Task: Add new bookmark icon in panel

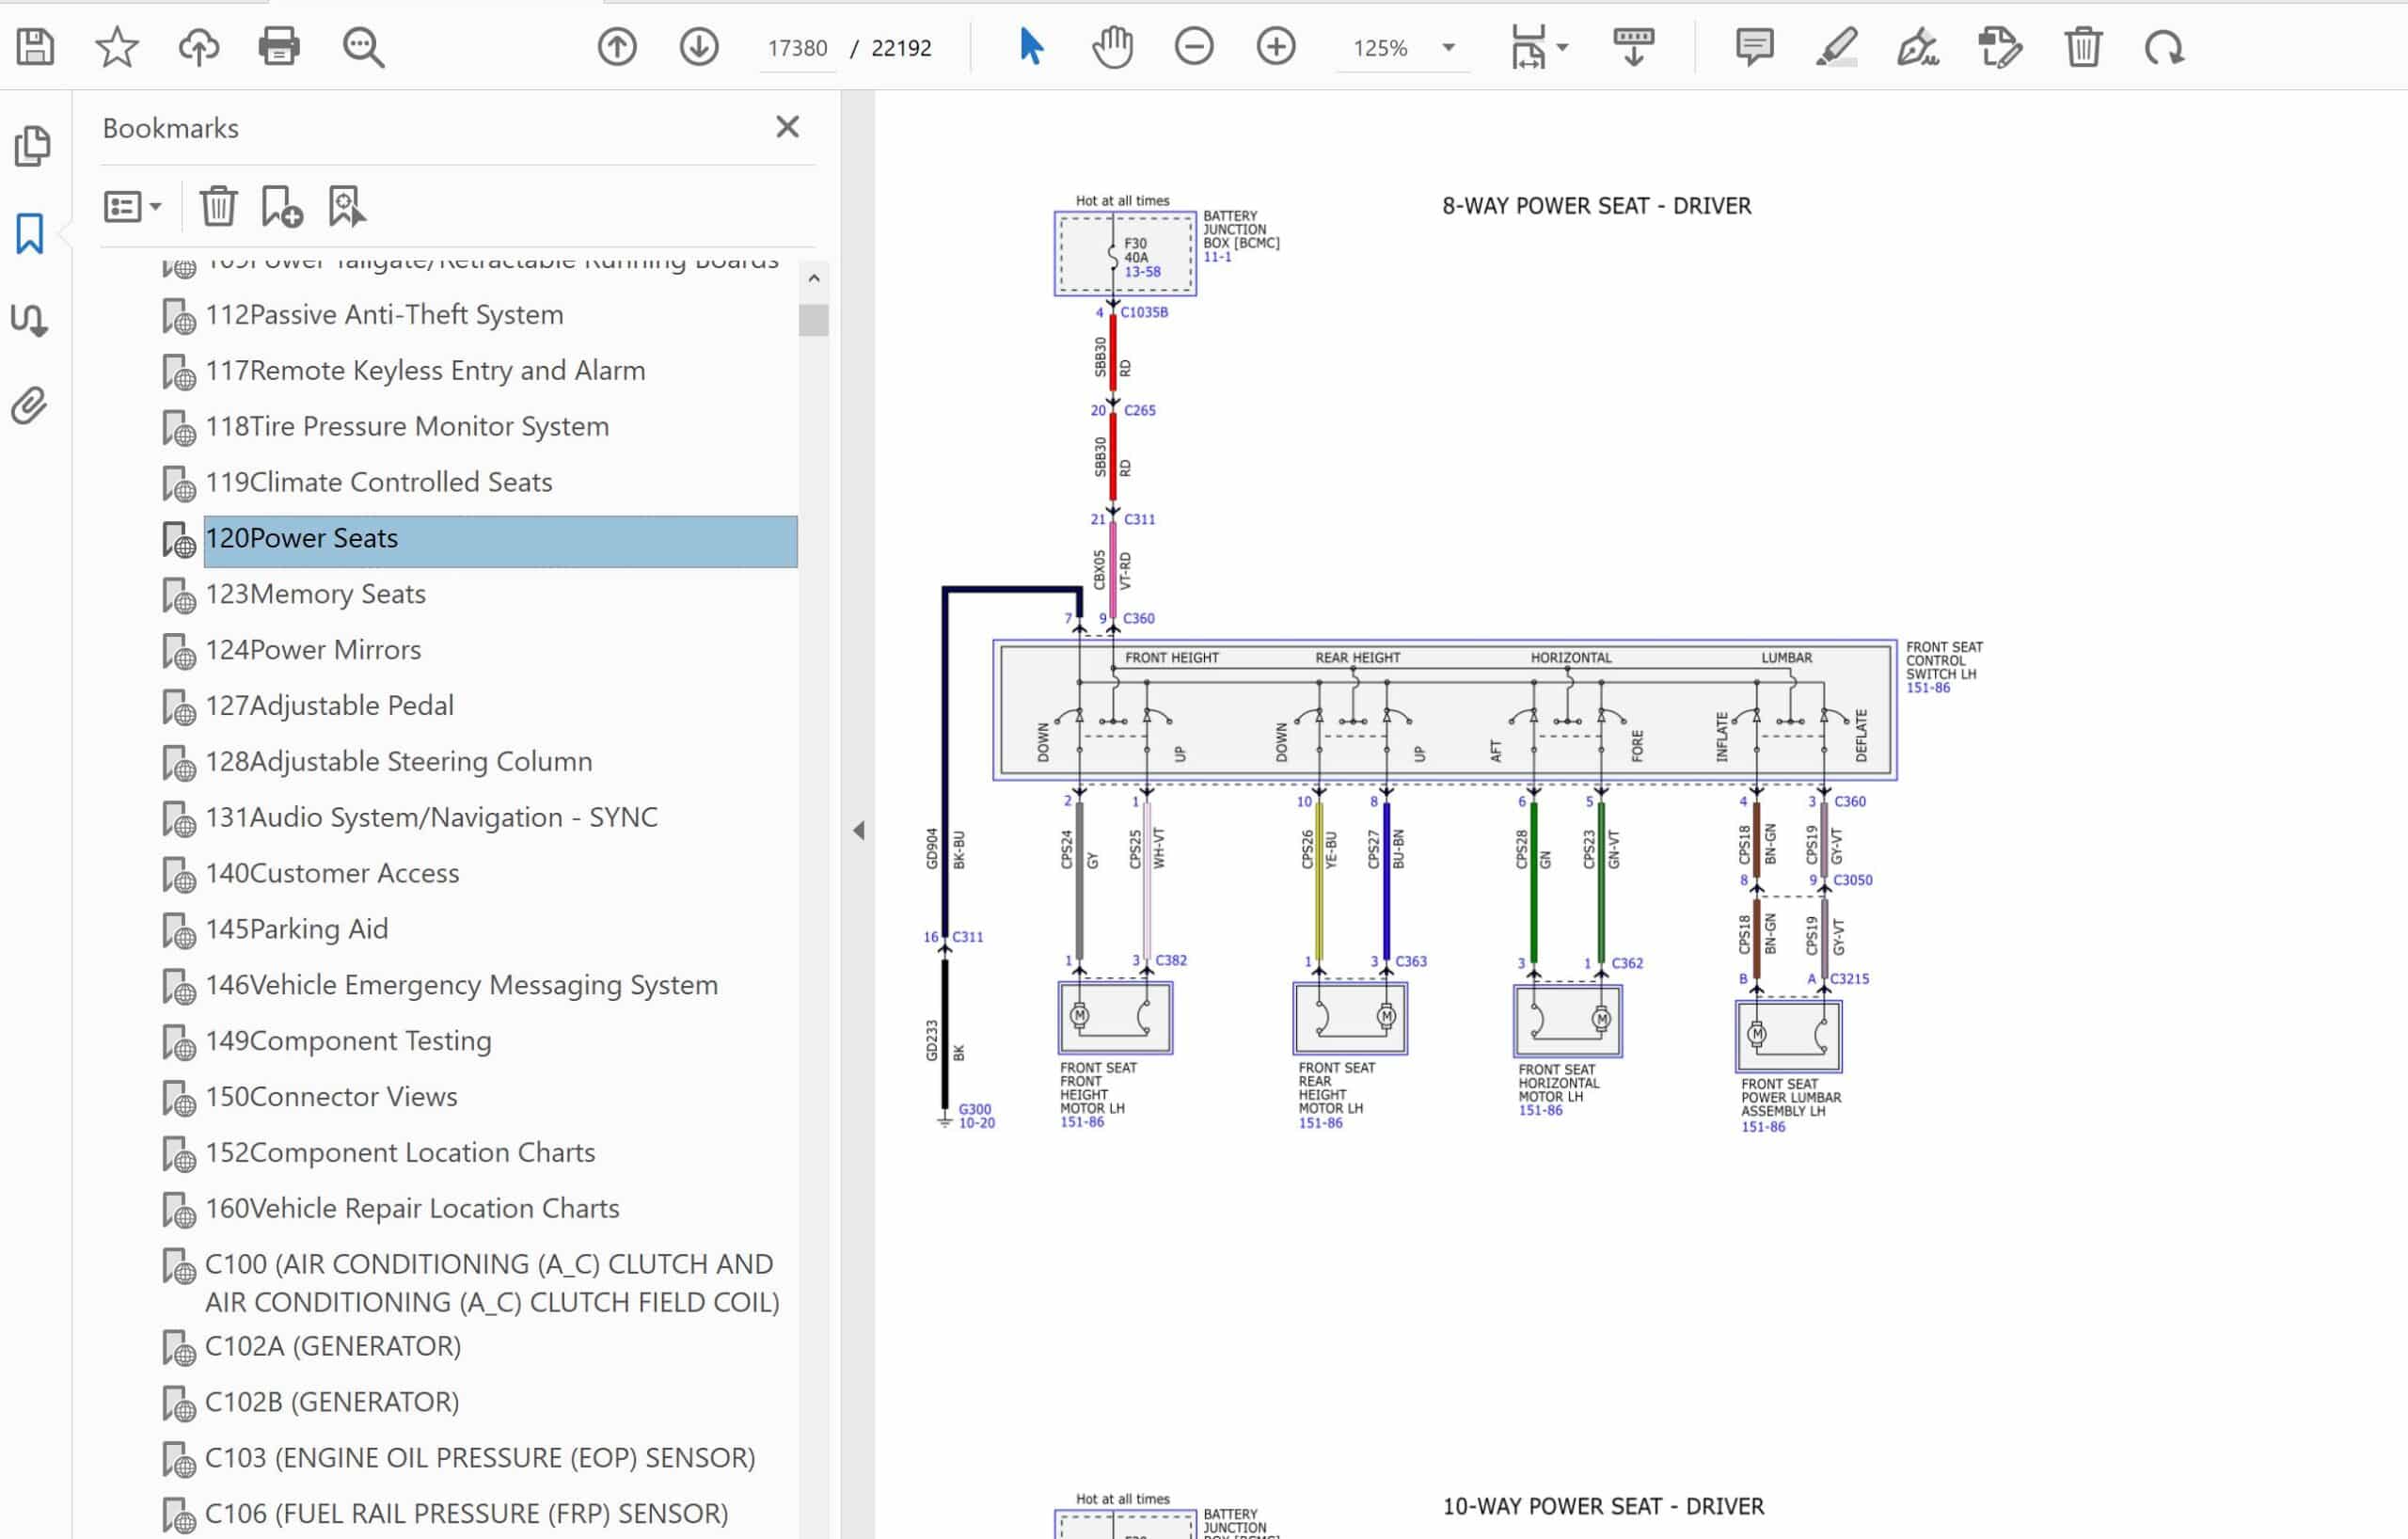Action: point(281,207)
